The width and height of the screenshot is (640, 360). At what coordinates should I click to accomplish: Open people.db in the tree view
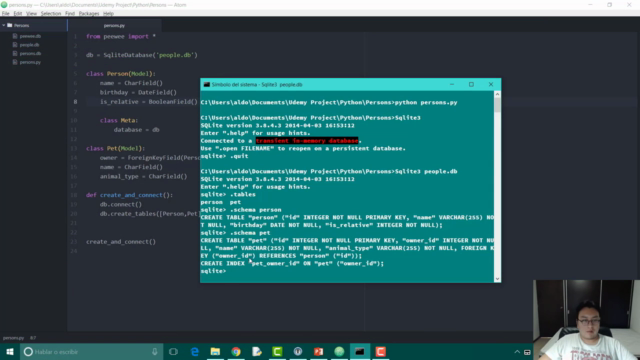pyautogui.click(x=29, y=45)
